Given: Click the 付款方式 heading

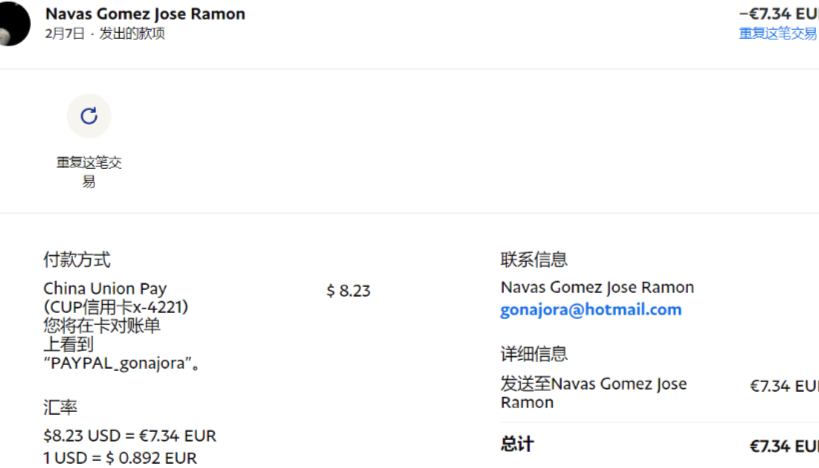Looking at the screenshot, I should coord(77,260).
